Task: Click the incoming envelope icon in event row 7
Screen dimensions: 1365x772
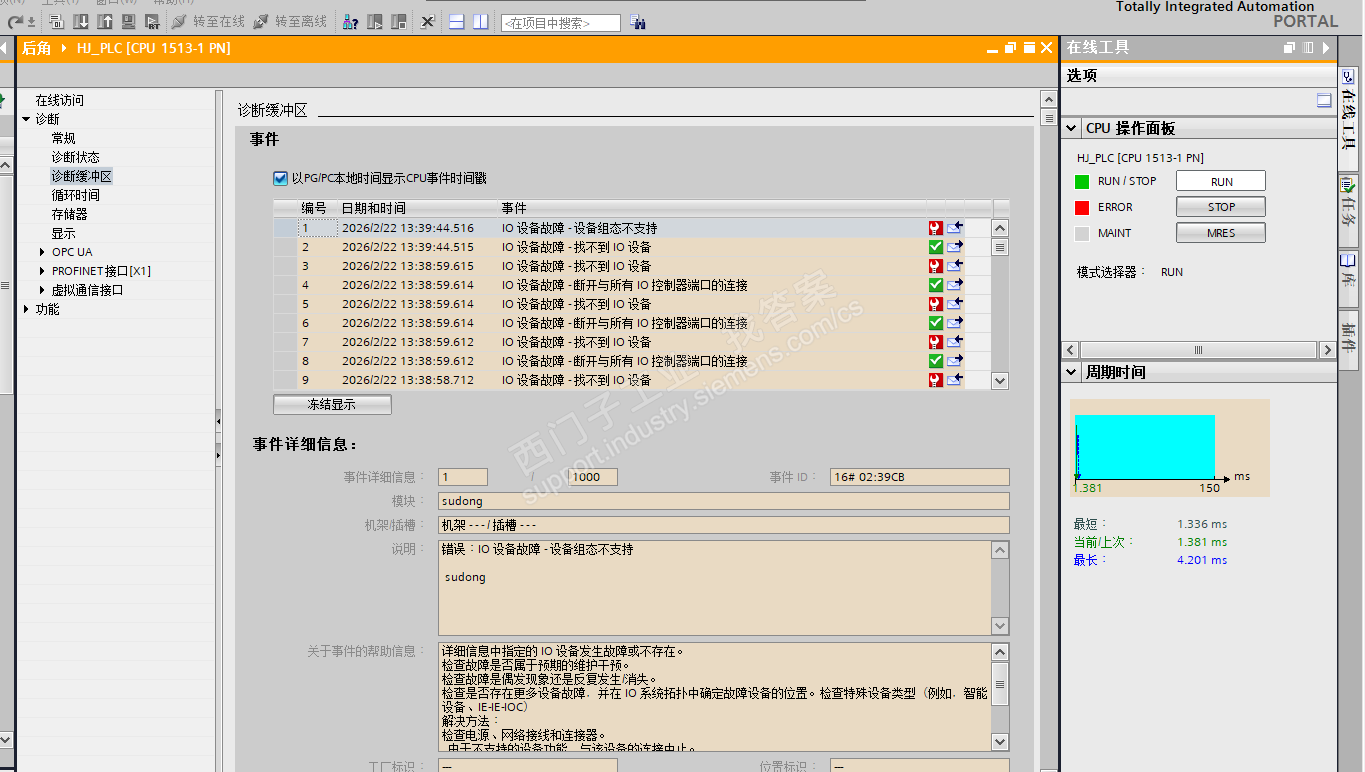Action: click(955, 342)
